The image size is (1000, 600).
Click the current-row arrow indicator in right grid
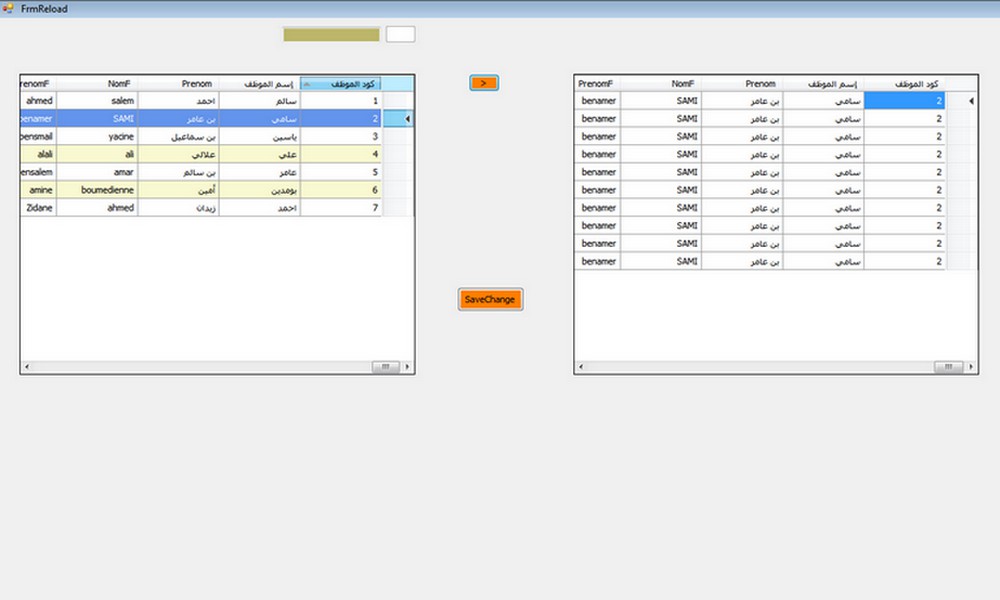968,101
